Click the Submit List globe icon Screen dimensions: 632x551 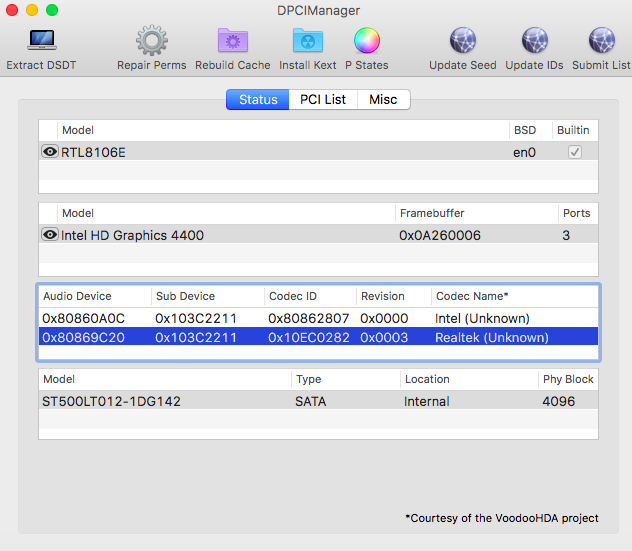pos(602,41)
